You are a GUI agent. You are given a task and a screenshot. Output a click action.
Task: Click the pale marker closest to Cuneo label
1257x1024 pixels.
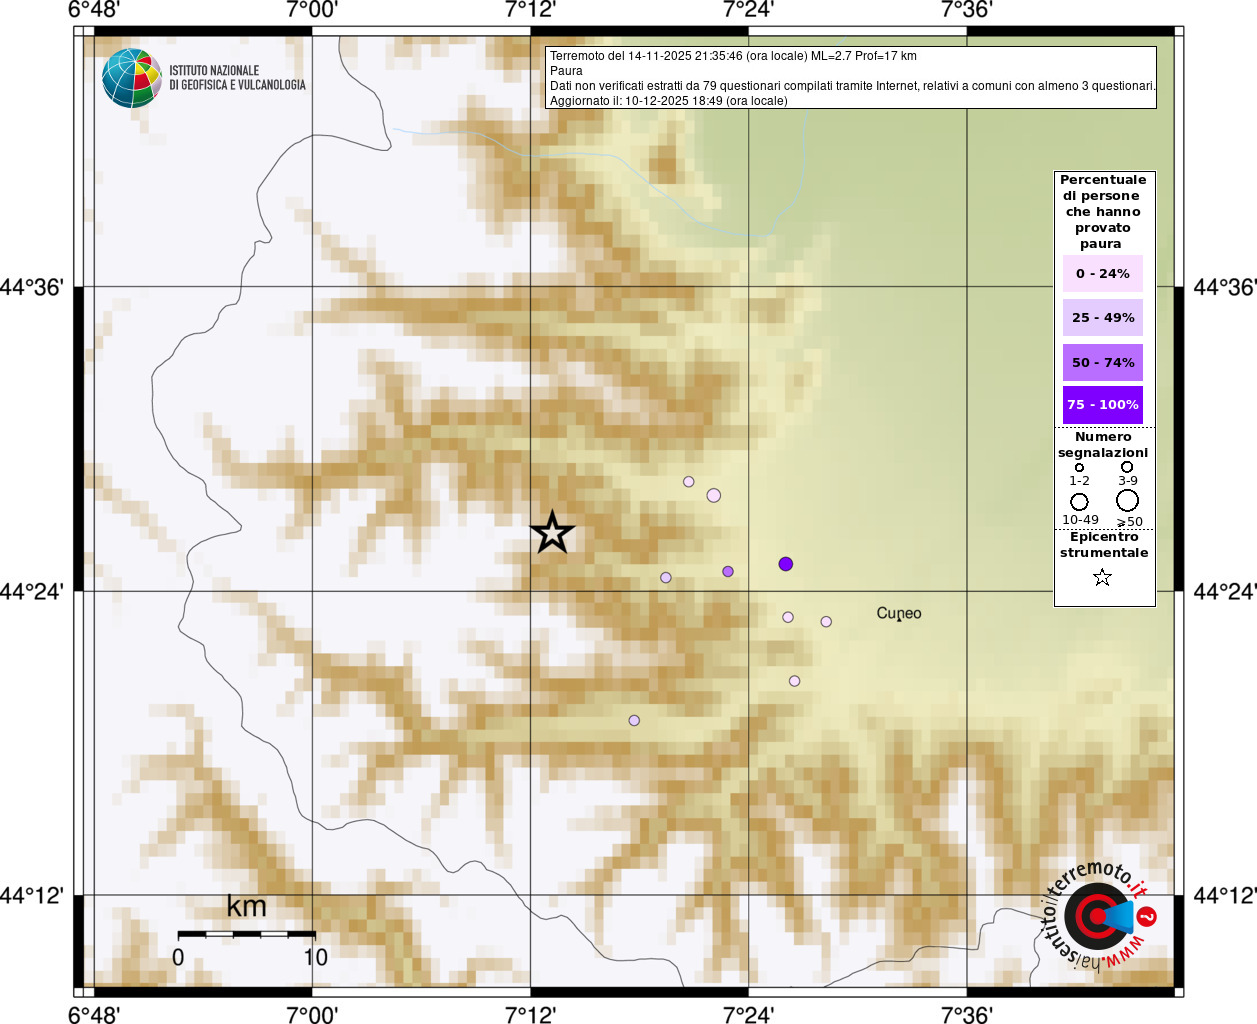[x=826, y=622]
